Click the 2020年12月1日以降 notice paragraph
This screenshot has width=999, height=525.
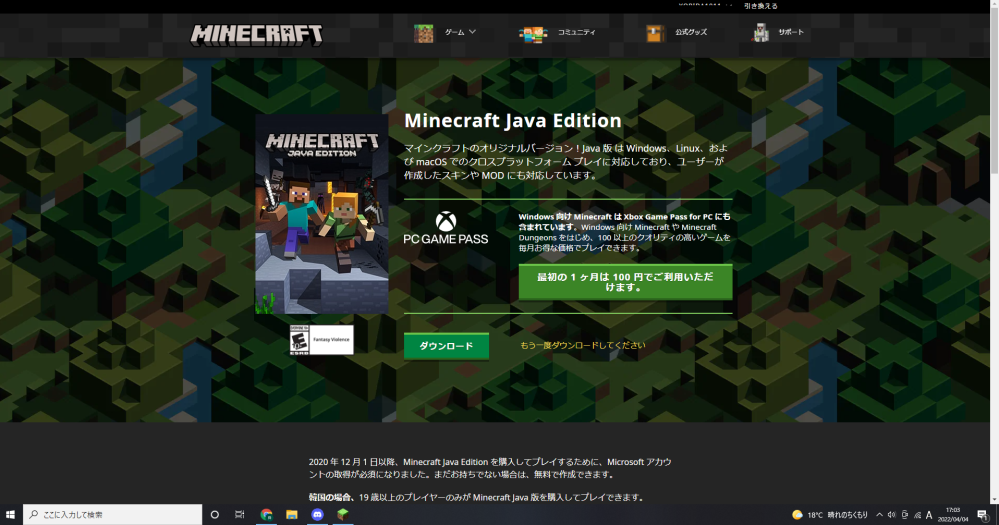click(x=490, y=468)
